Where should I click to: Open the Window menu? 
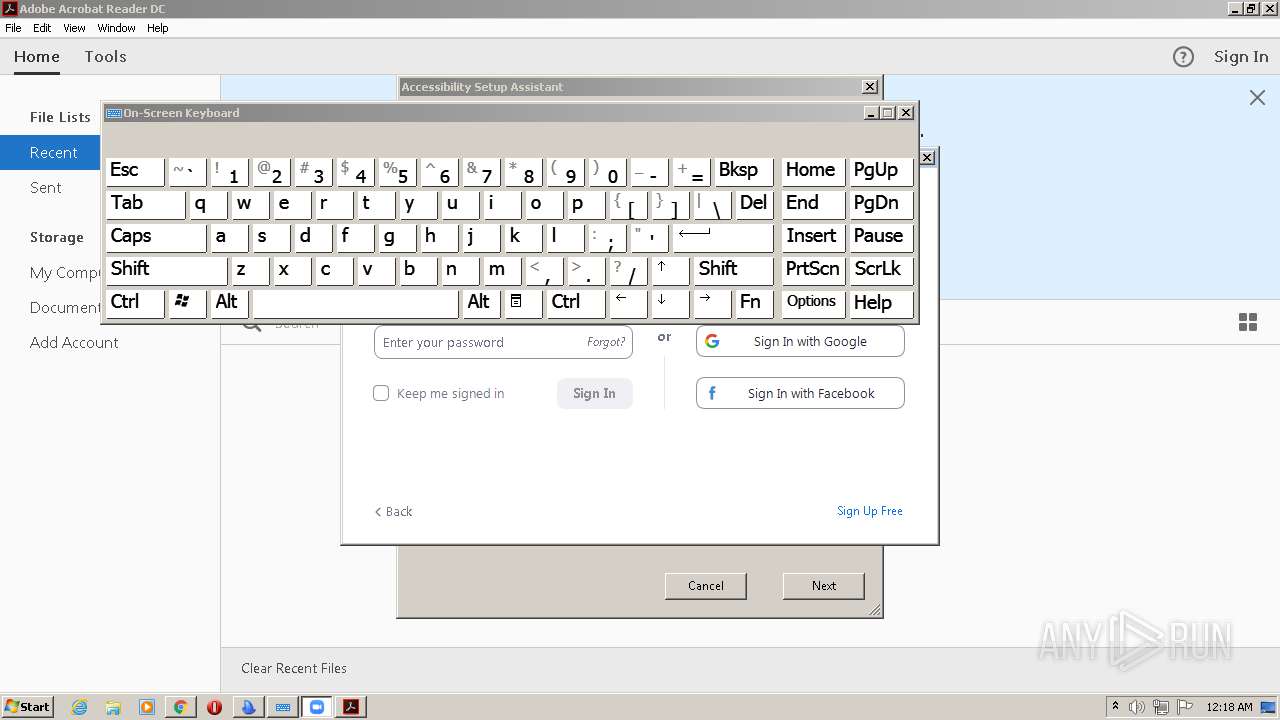click(x=117, y=28)
